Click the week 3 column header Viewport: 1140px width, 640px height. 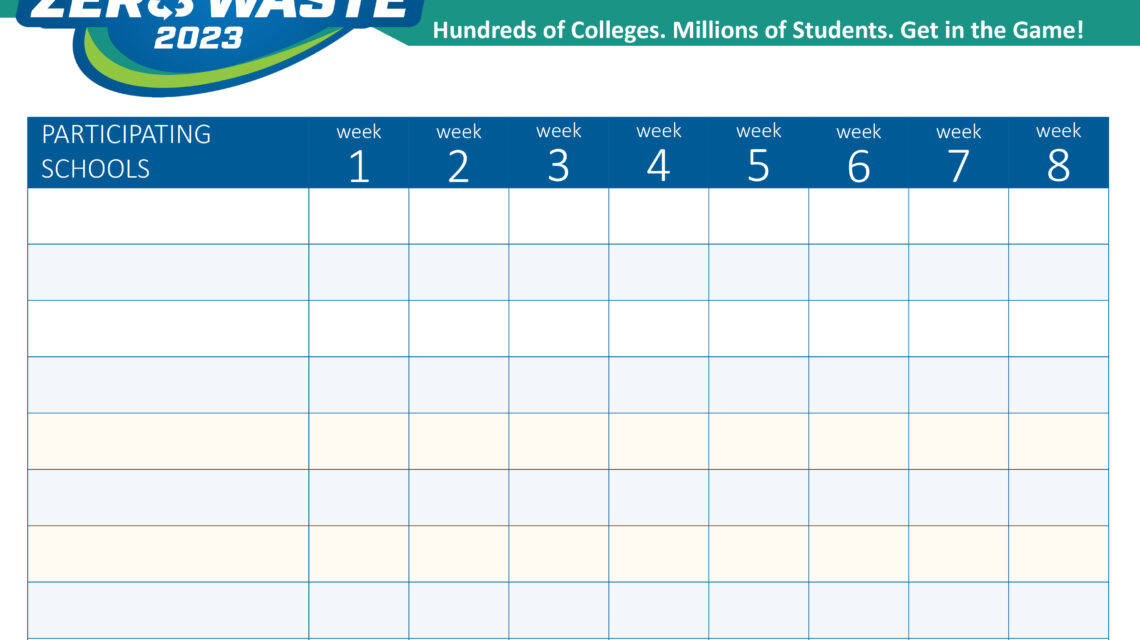point(558,152)
